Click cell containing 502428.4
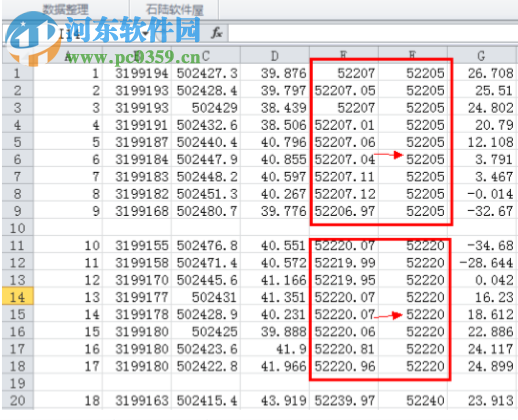The height and width of the screenshot is (420, 518). tap(206, 90)
